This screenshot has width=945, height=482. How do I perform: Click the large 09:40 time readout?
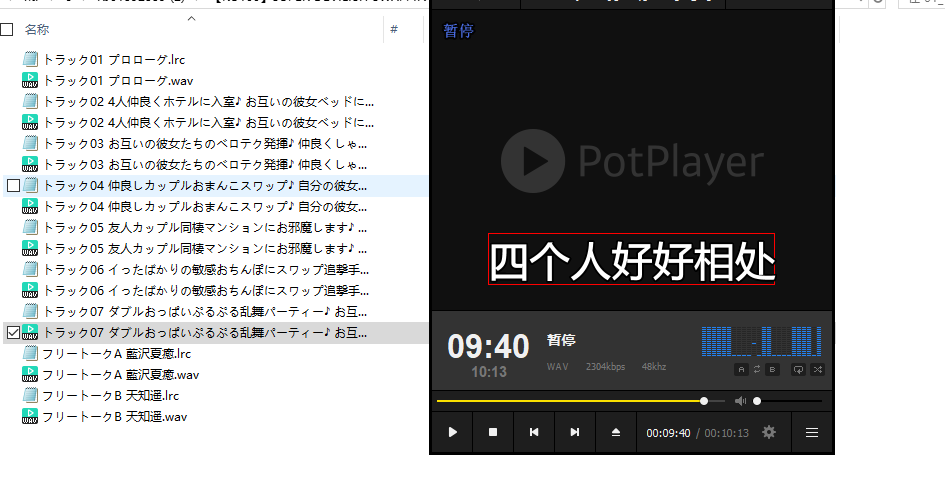[488, 346]
